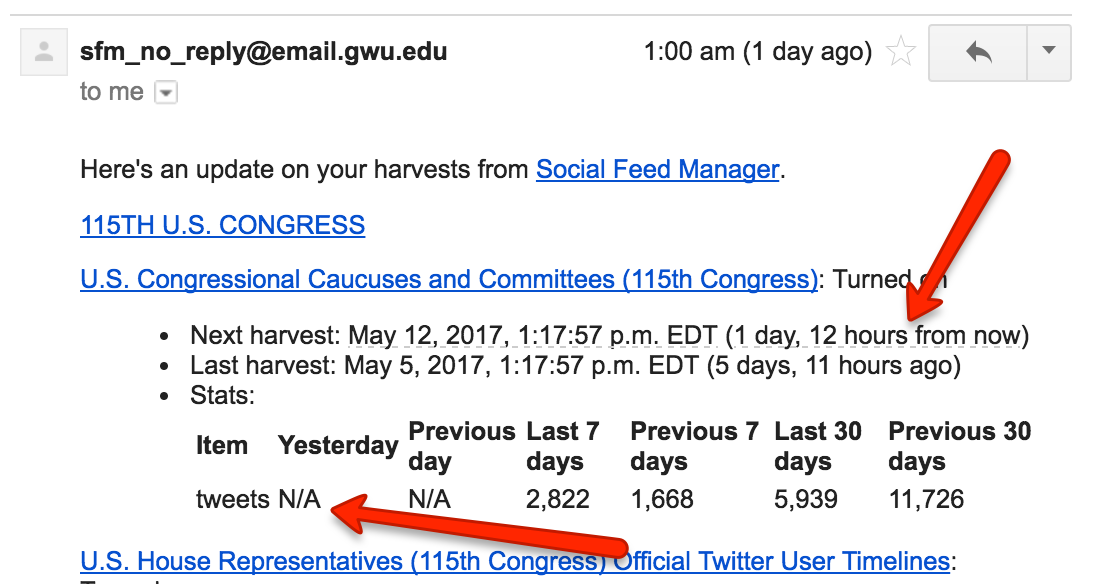
Task: Click the tweets row label
Action: tap(233, 499)
